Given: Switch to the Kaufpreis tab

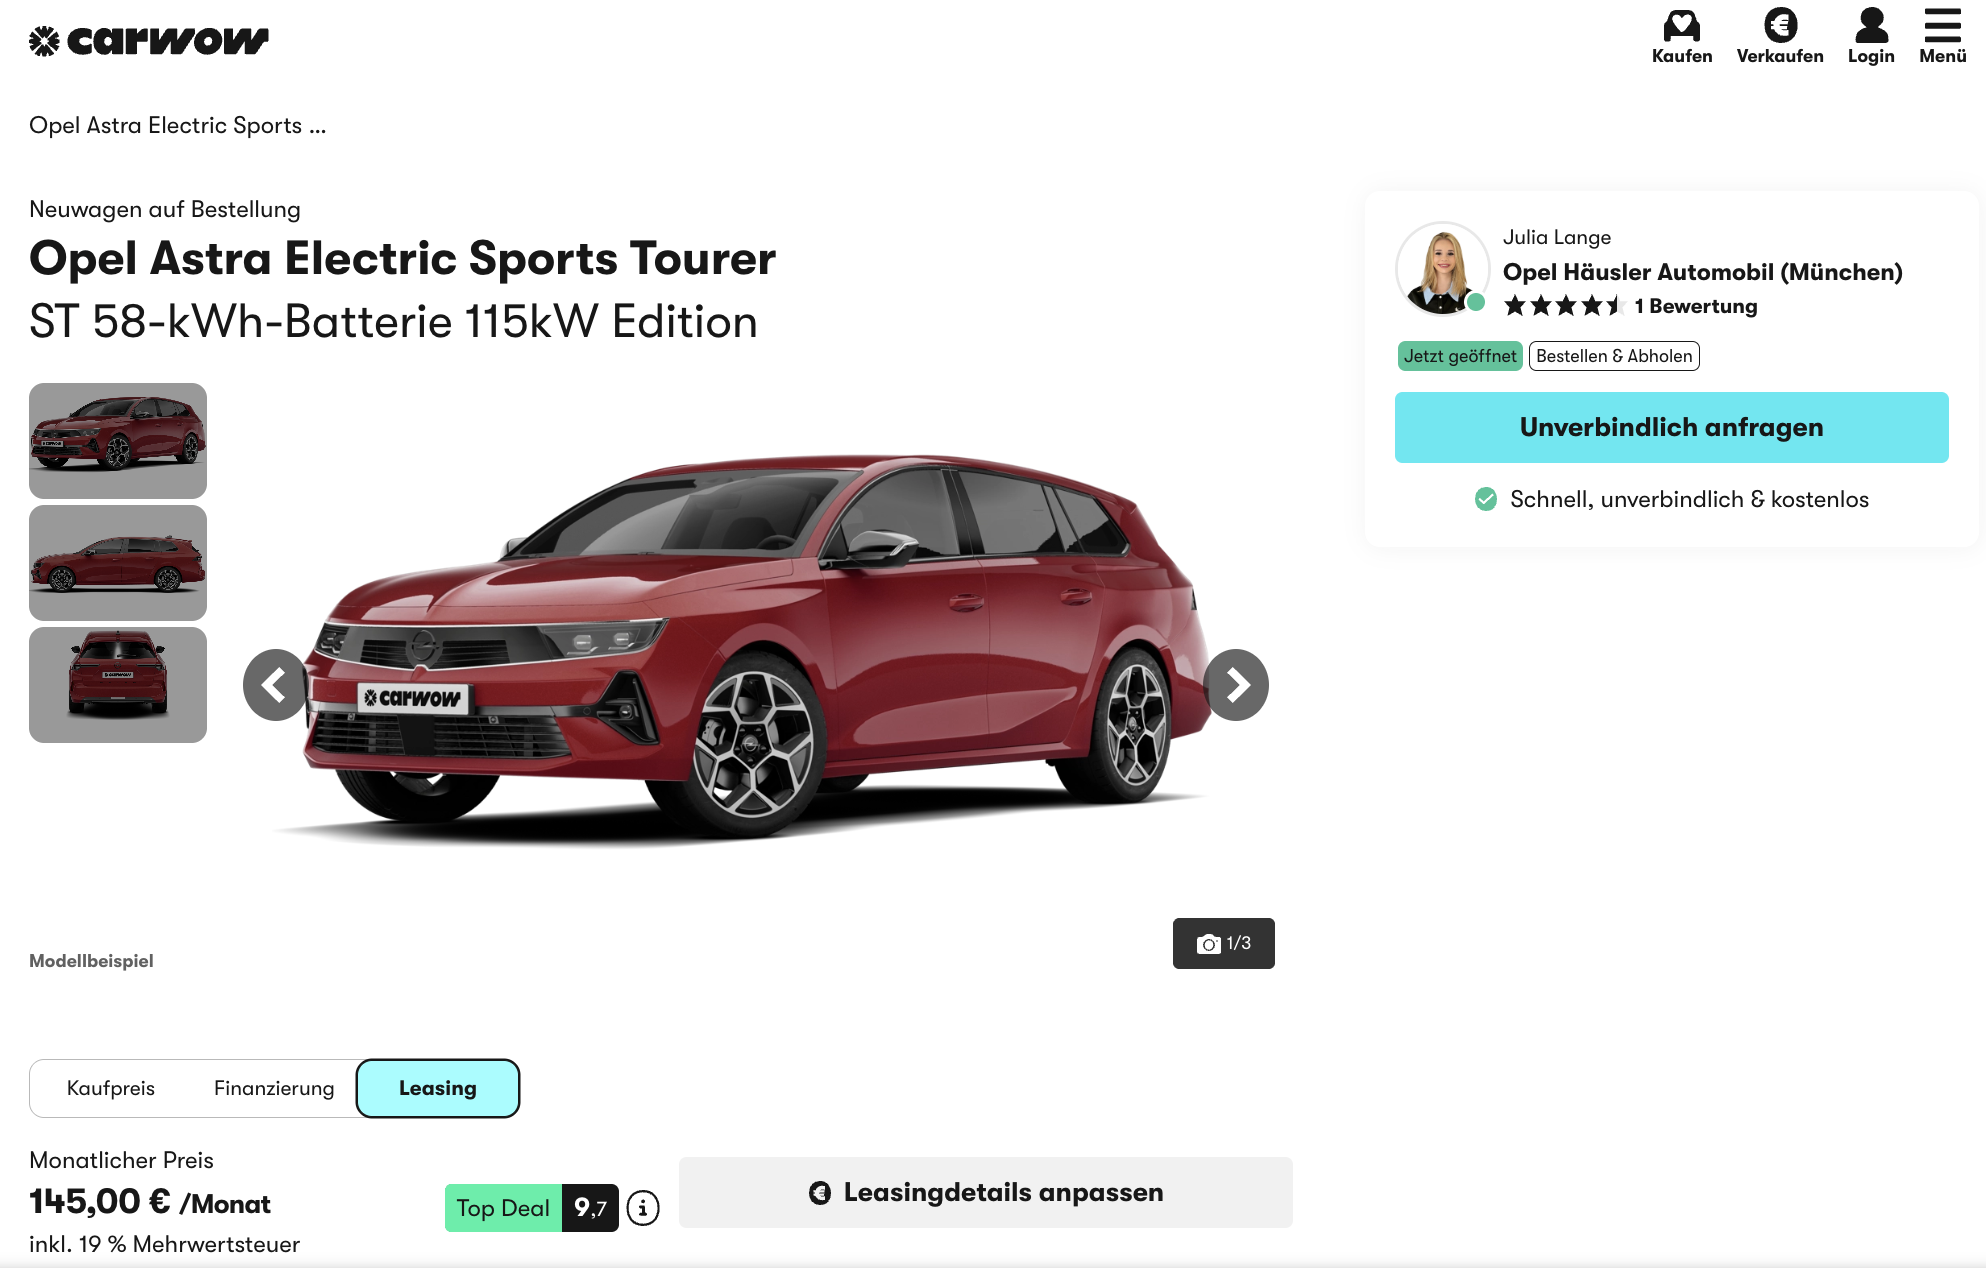Looking at the screenshot, I should pyautogui.click(x=111, y=1088).
